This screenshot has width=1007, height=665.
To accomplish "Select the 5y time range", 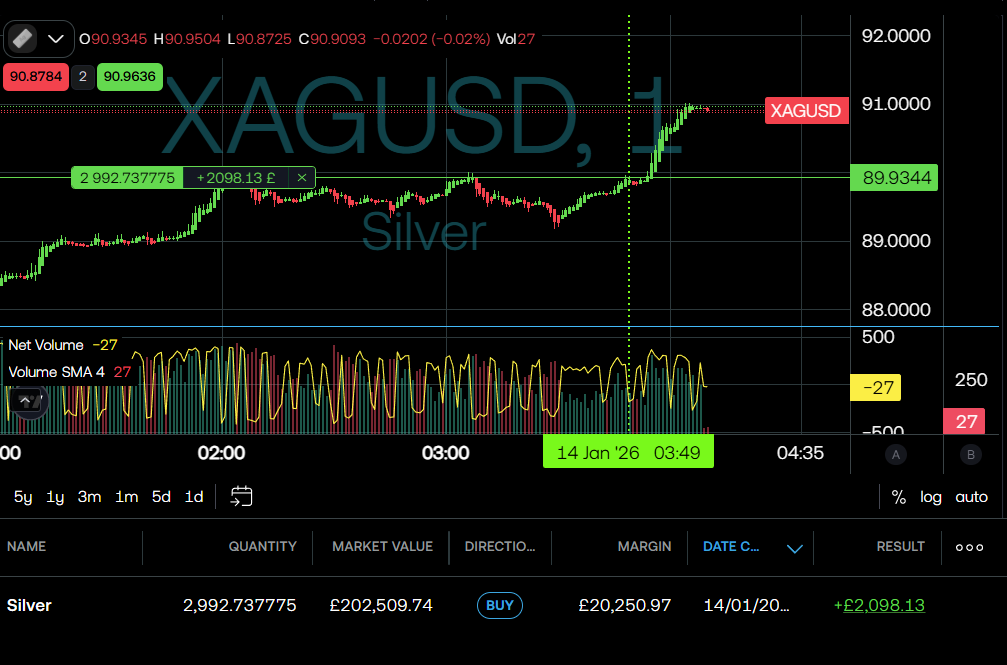I will click(x=22, y=497).
